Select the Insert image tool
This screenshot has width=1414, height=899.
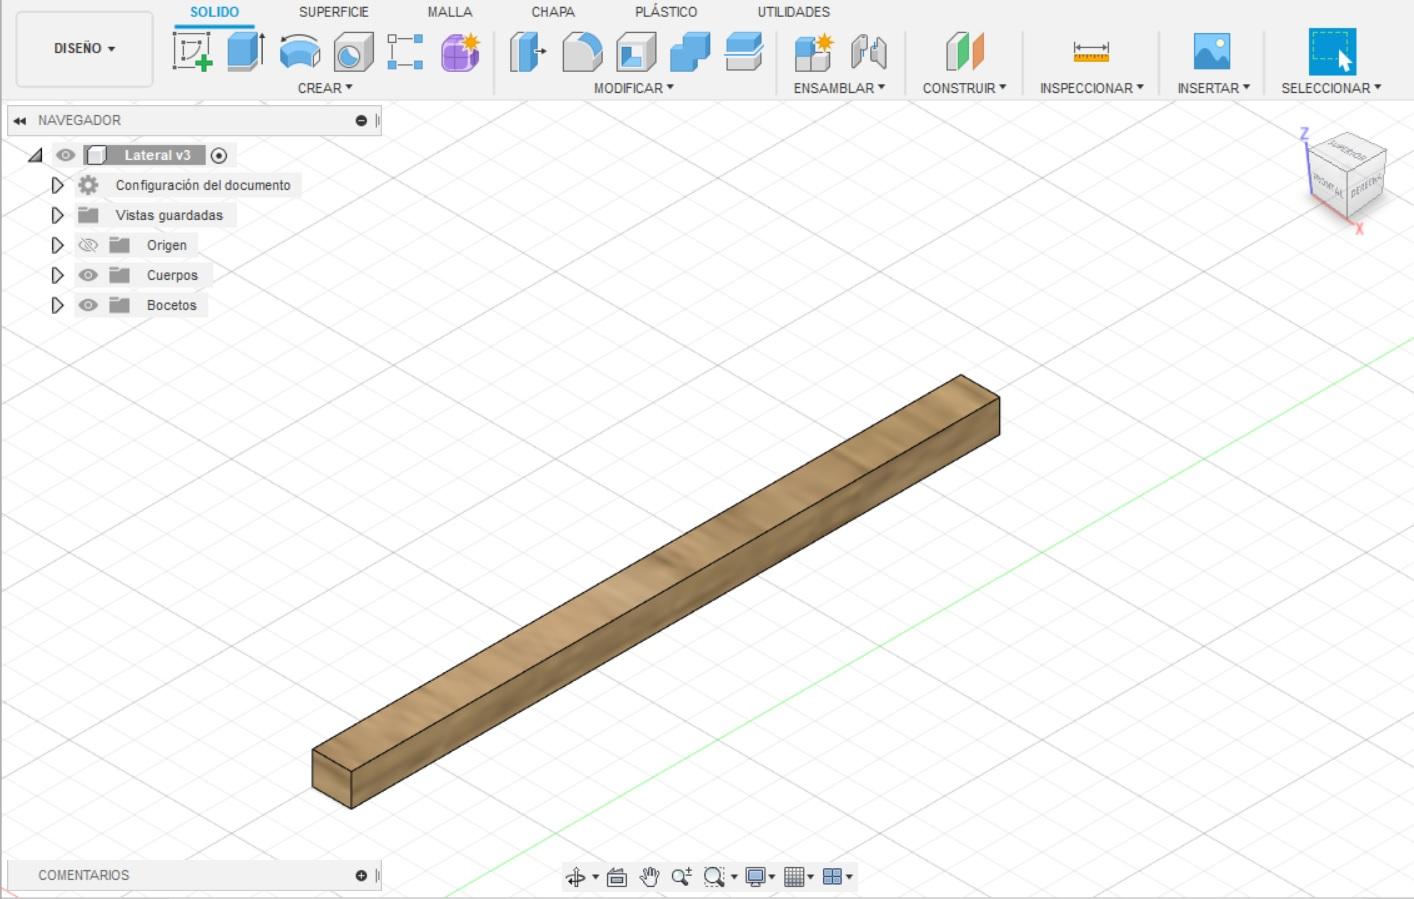tap(1212, 51)
